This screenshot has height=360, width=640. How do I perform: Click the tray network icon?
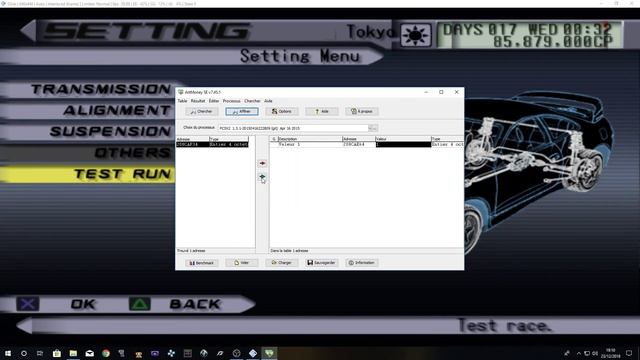tap(587, 353)
